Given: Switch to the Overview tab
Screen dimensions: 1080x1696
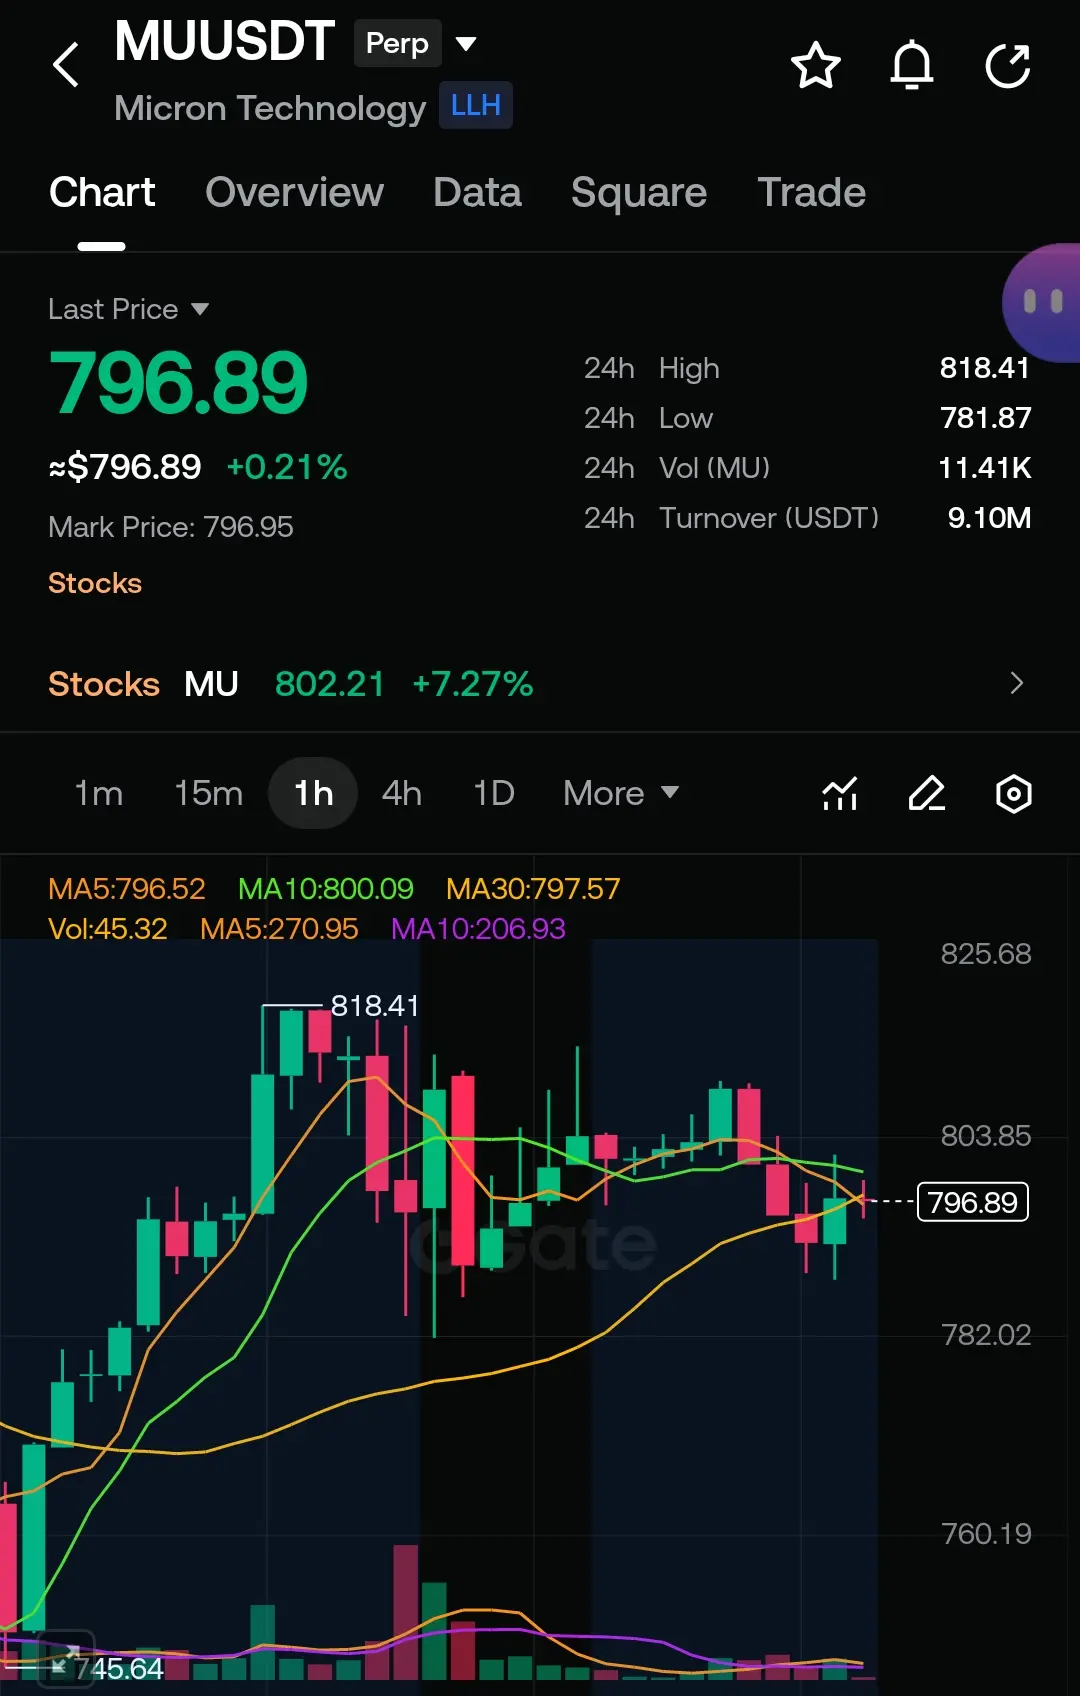Looking at the screenshot, I should coord(294,192).
